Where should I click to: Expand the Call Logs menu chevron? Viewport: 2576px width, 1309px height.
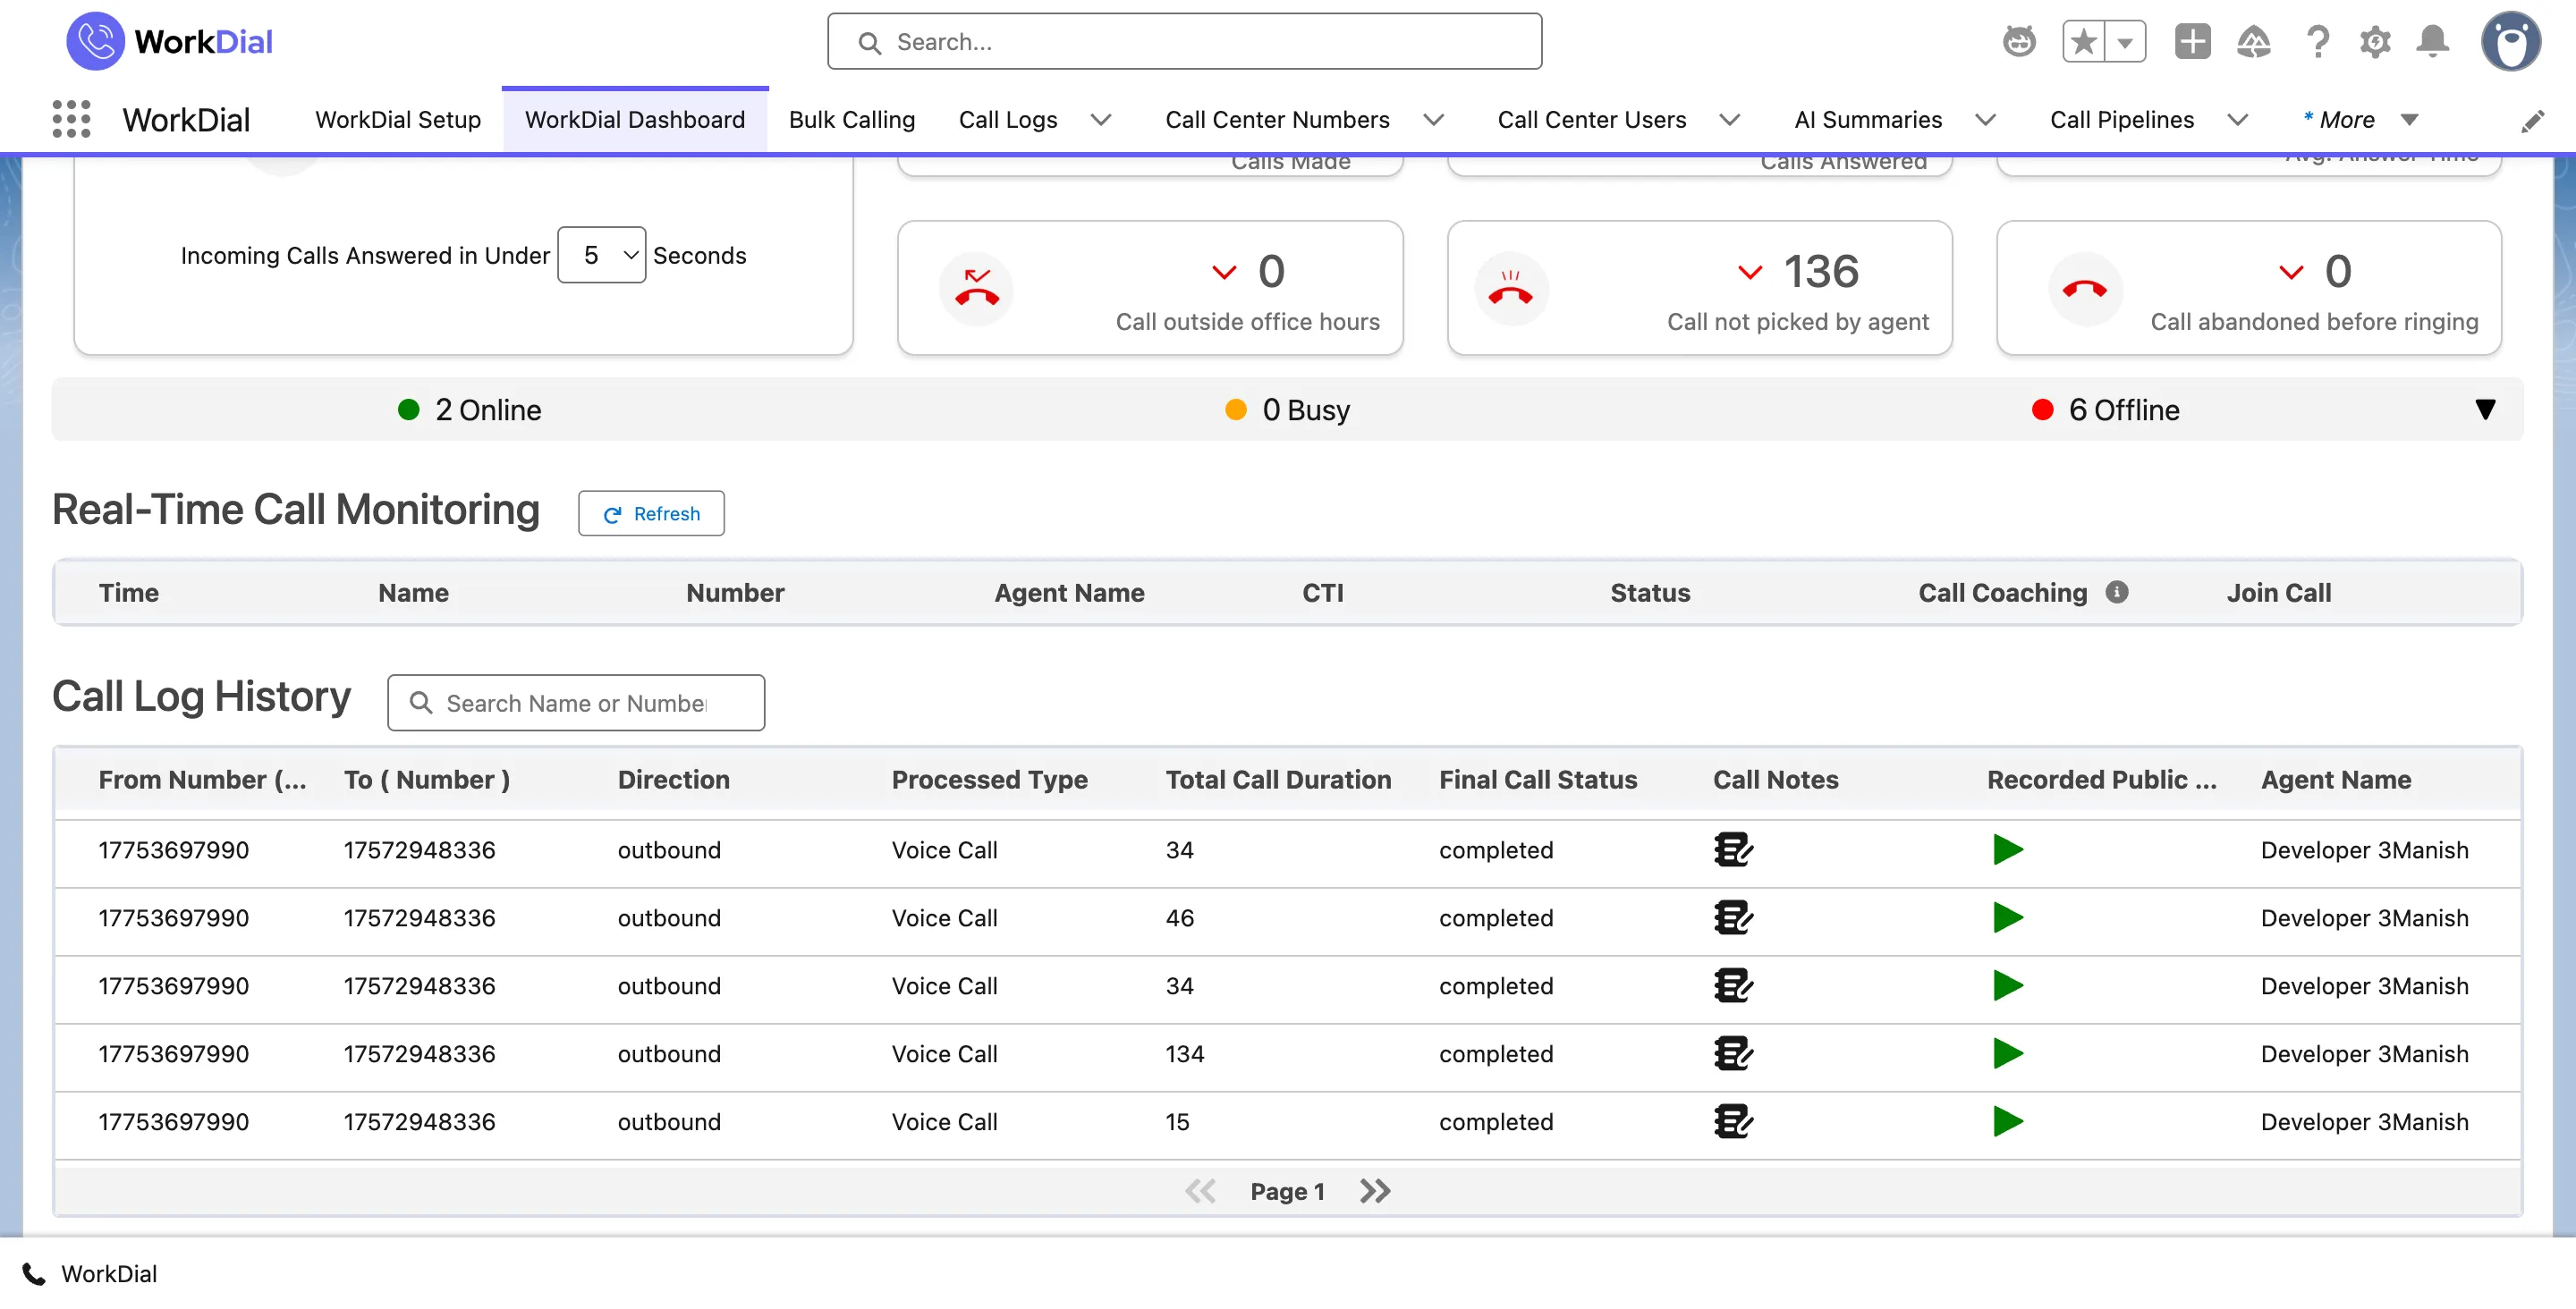pos(1101,120)
